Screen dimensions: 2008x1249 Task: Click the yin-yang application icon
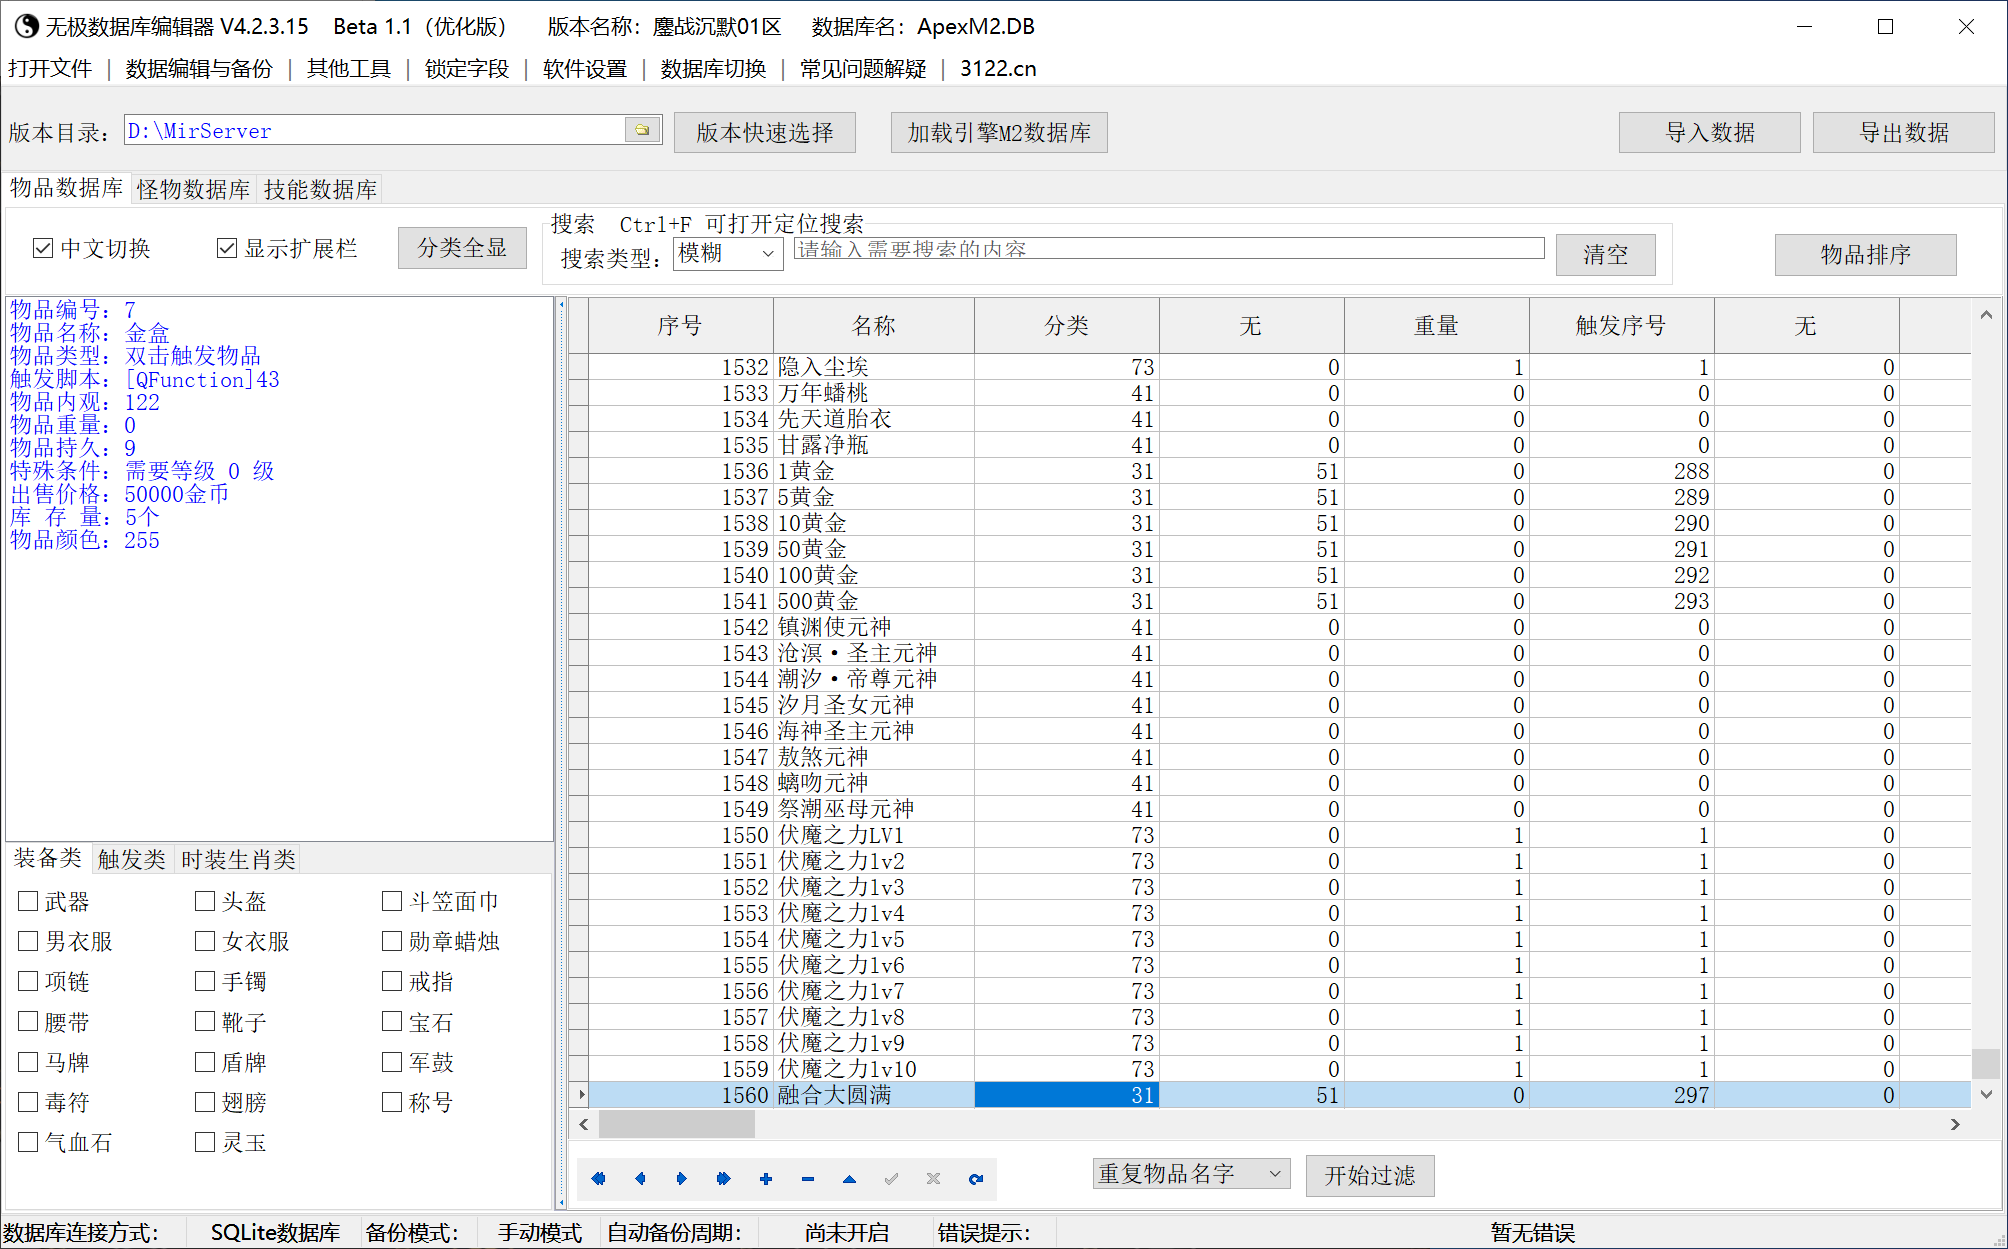[x=26, y=26]
